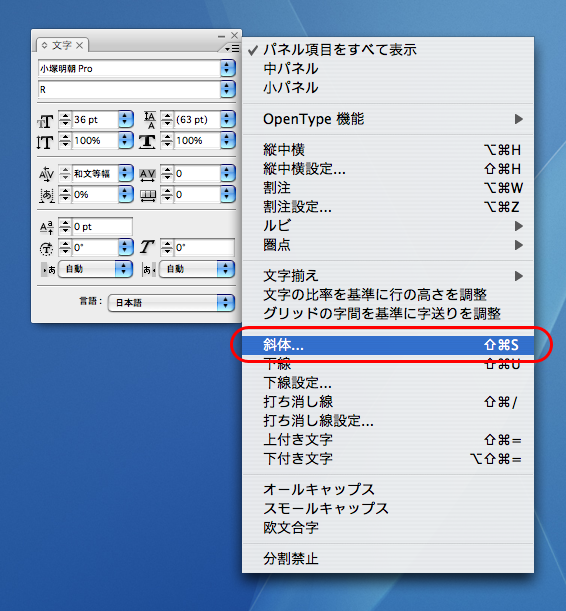
Task: Click the horizontal scale icon
Action: tap(147, 141)
